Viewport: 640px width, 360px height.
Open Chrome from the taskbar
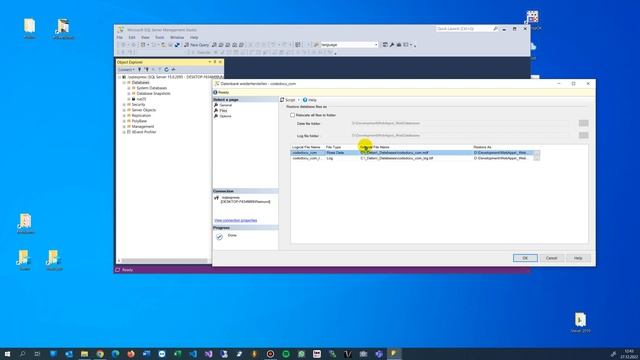pos(100,354)
